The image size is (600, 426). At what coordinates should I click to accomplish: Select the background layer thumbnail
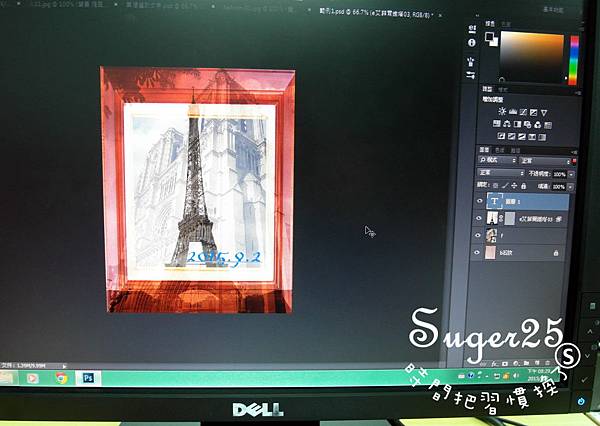point(490,253)
